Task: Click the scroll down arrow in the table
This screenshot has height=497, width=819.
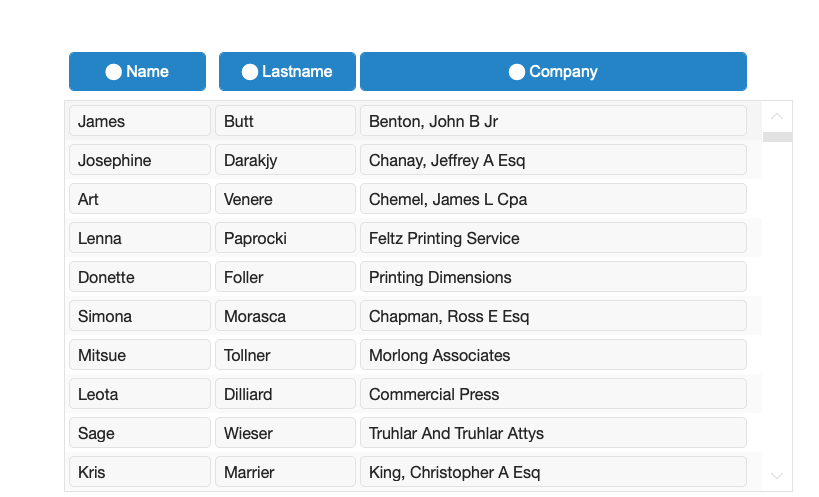Action: [x=777, y=476]
